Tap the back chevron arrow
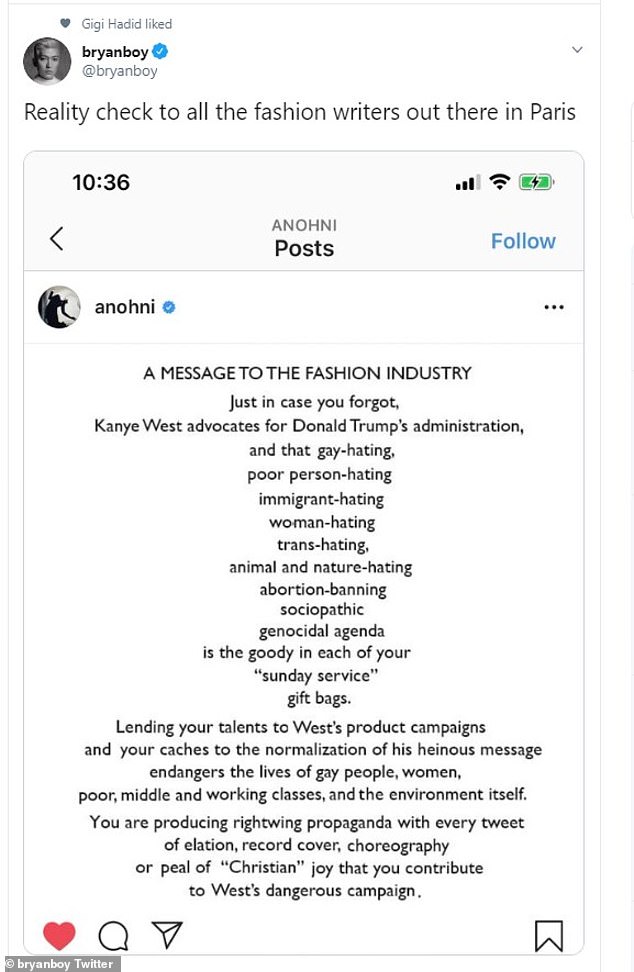This screenshot has height=972, width=634. pyautogui.click(x=57, y=238)
